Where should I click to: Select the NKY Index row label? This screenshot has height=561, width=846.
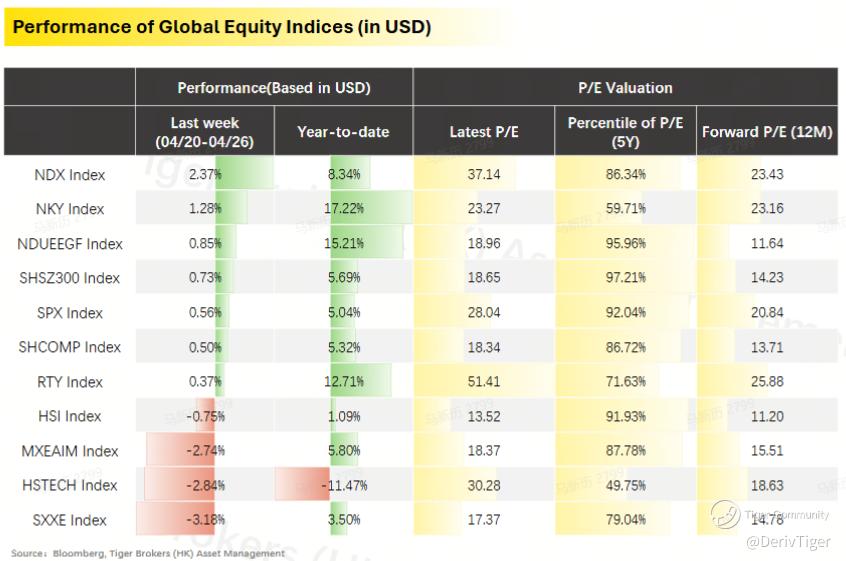[x=70, y=209]
